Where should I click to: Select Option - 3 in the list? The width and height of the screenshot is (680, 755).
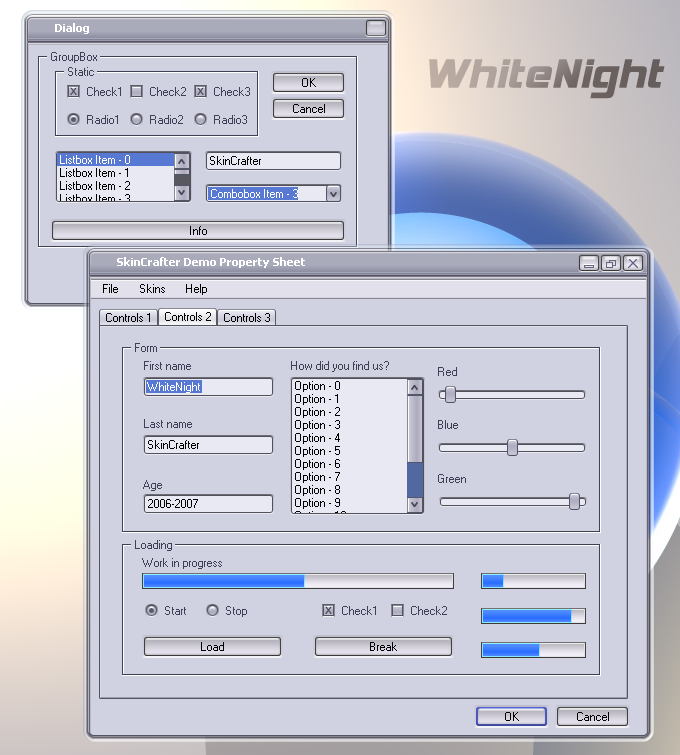[350, 425]
